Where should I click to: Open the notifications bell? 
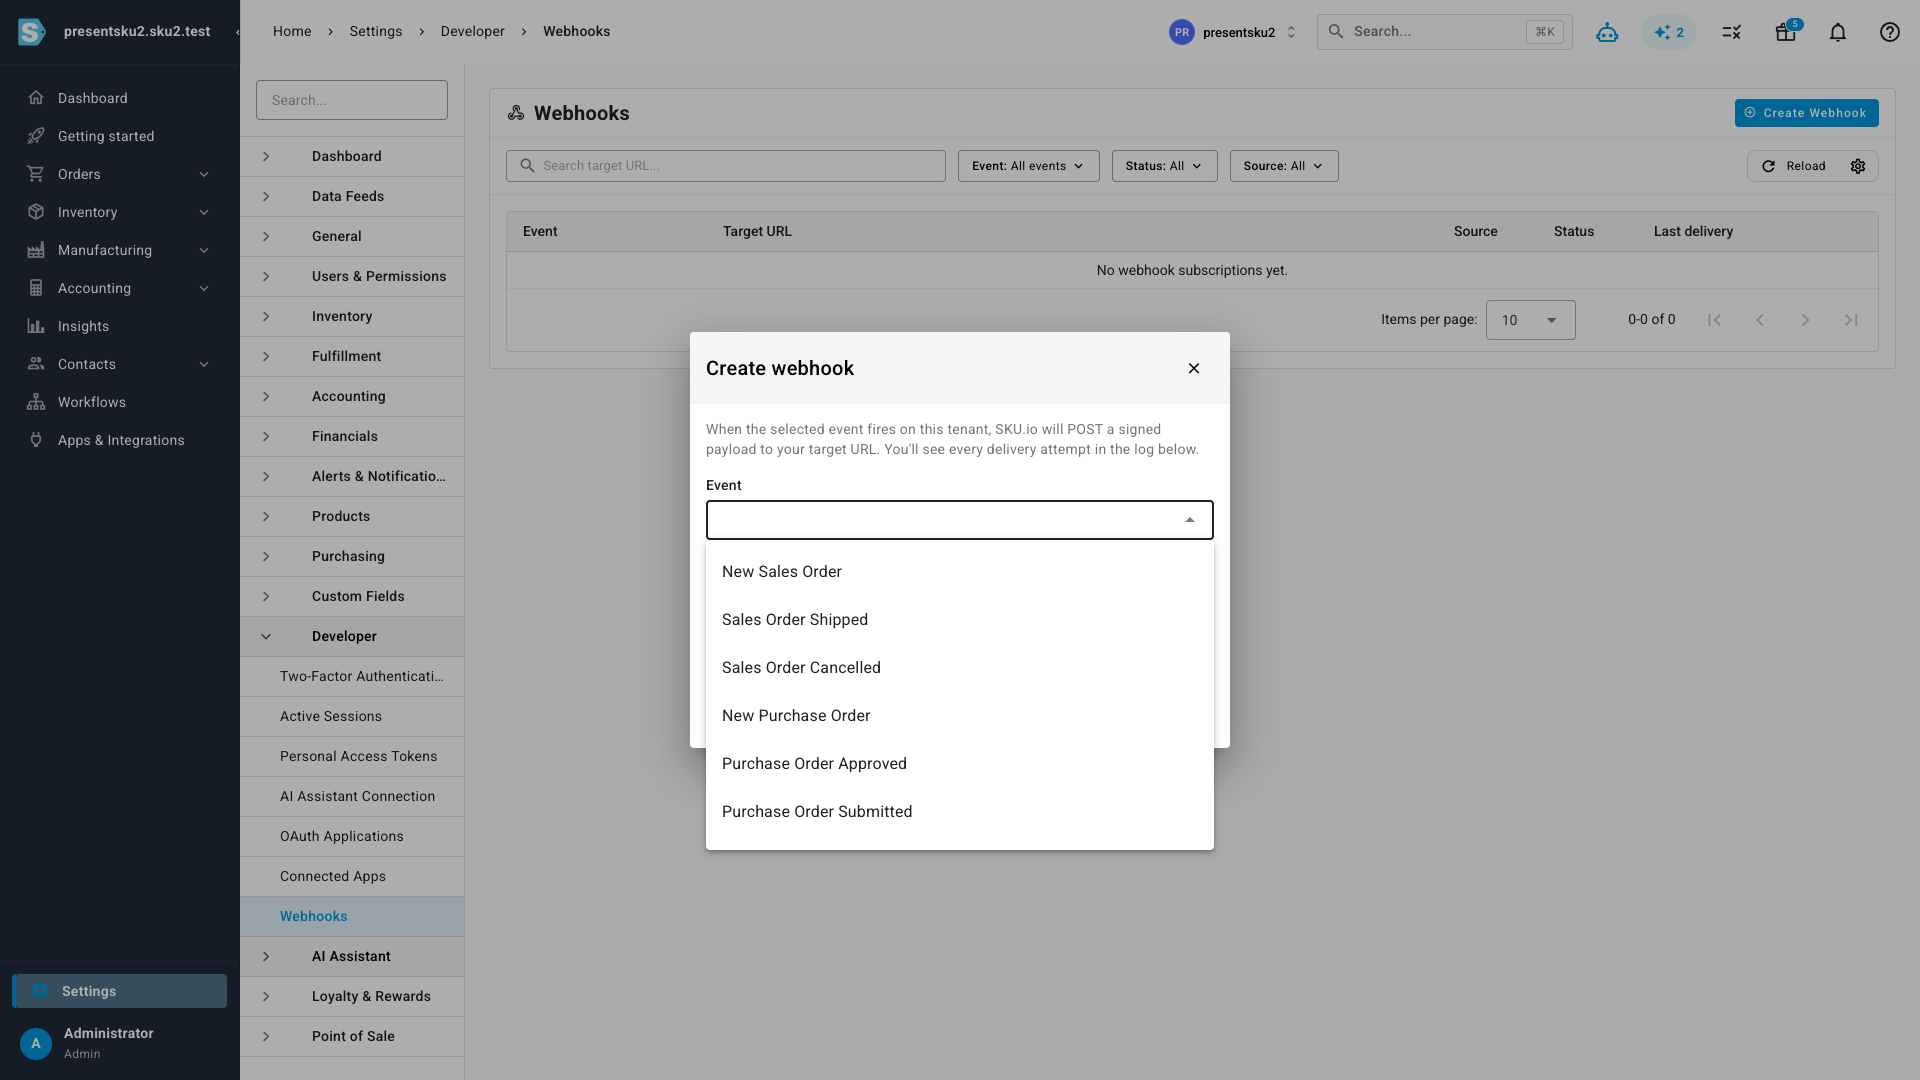click(1838, 32)
